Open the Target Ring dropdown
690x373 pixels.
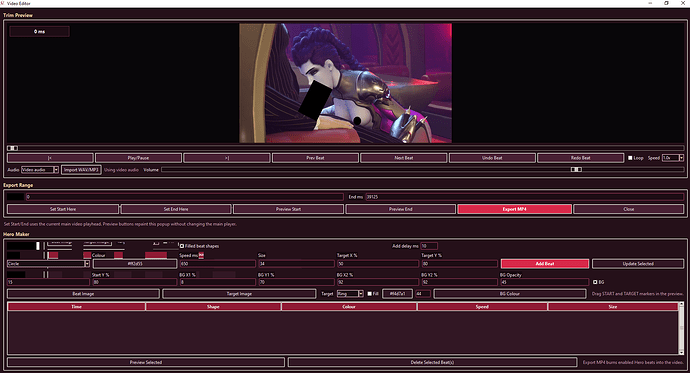point(350,294)
